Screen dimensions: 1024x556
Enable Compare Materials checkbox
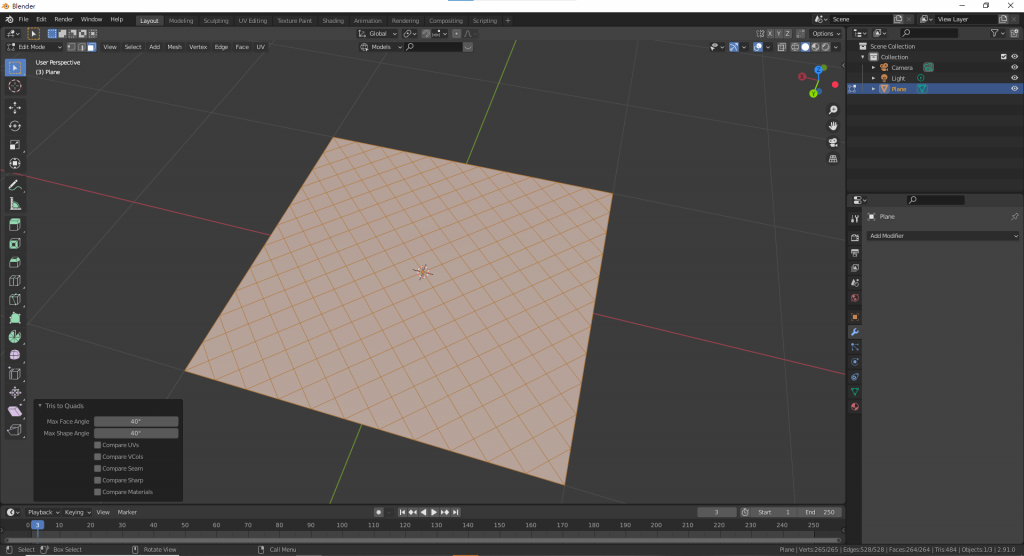(97, 492)
